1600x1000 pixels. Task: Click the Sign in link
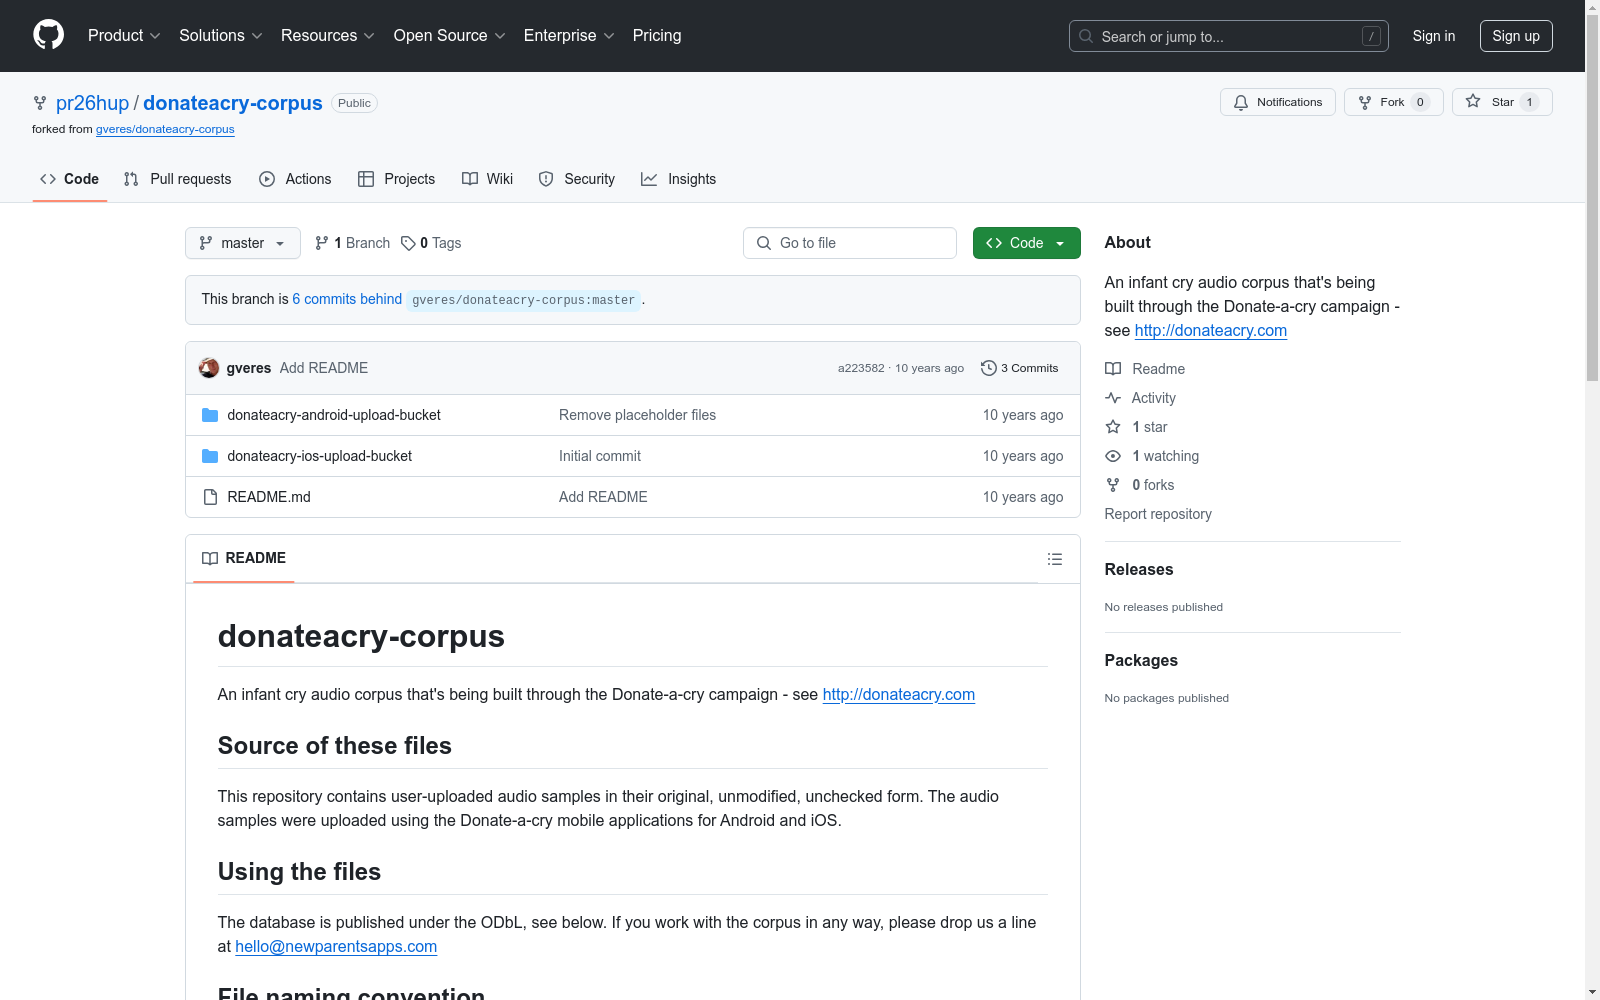[1433, 36]
